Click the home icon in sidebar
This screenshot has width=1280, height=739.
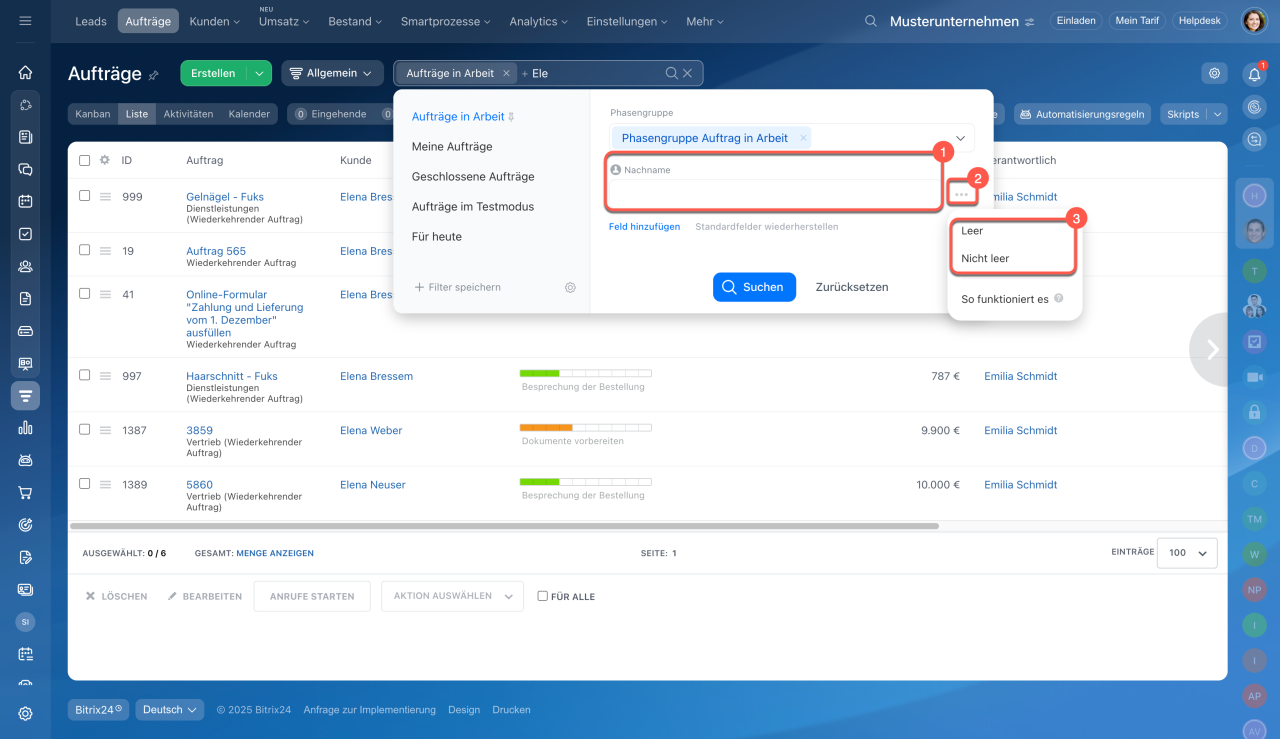click(25, 72)
